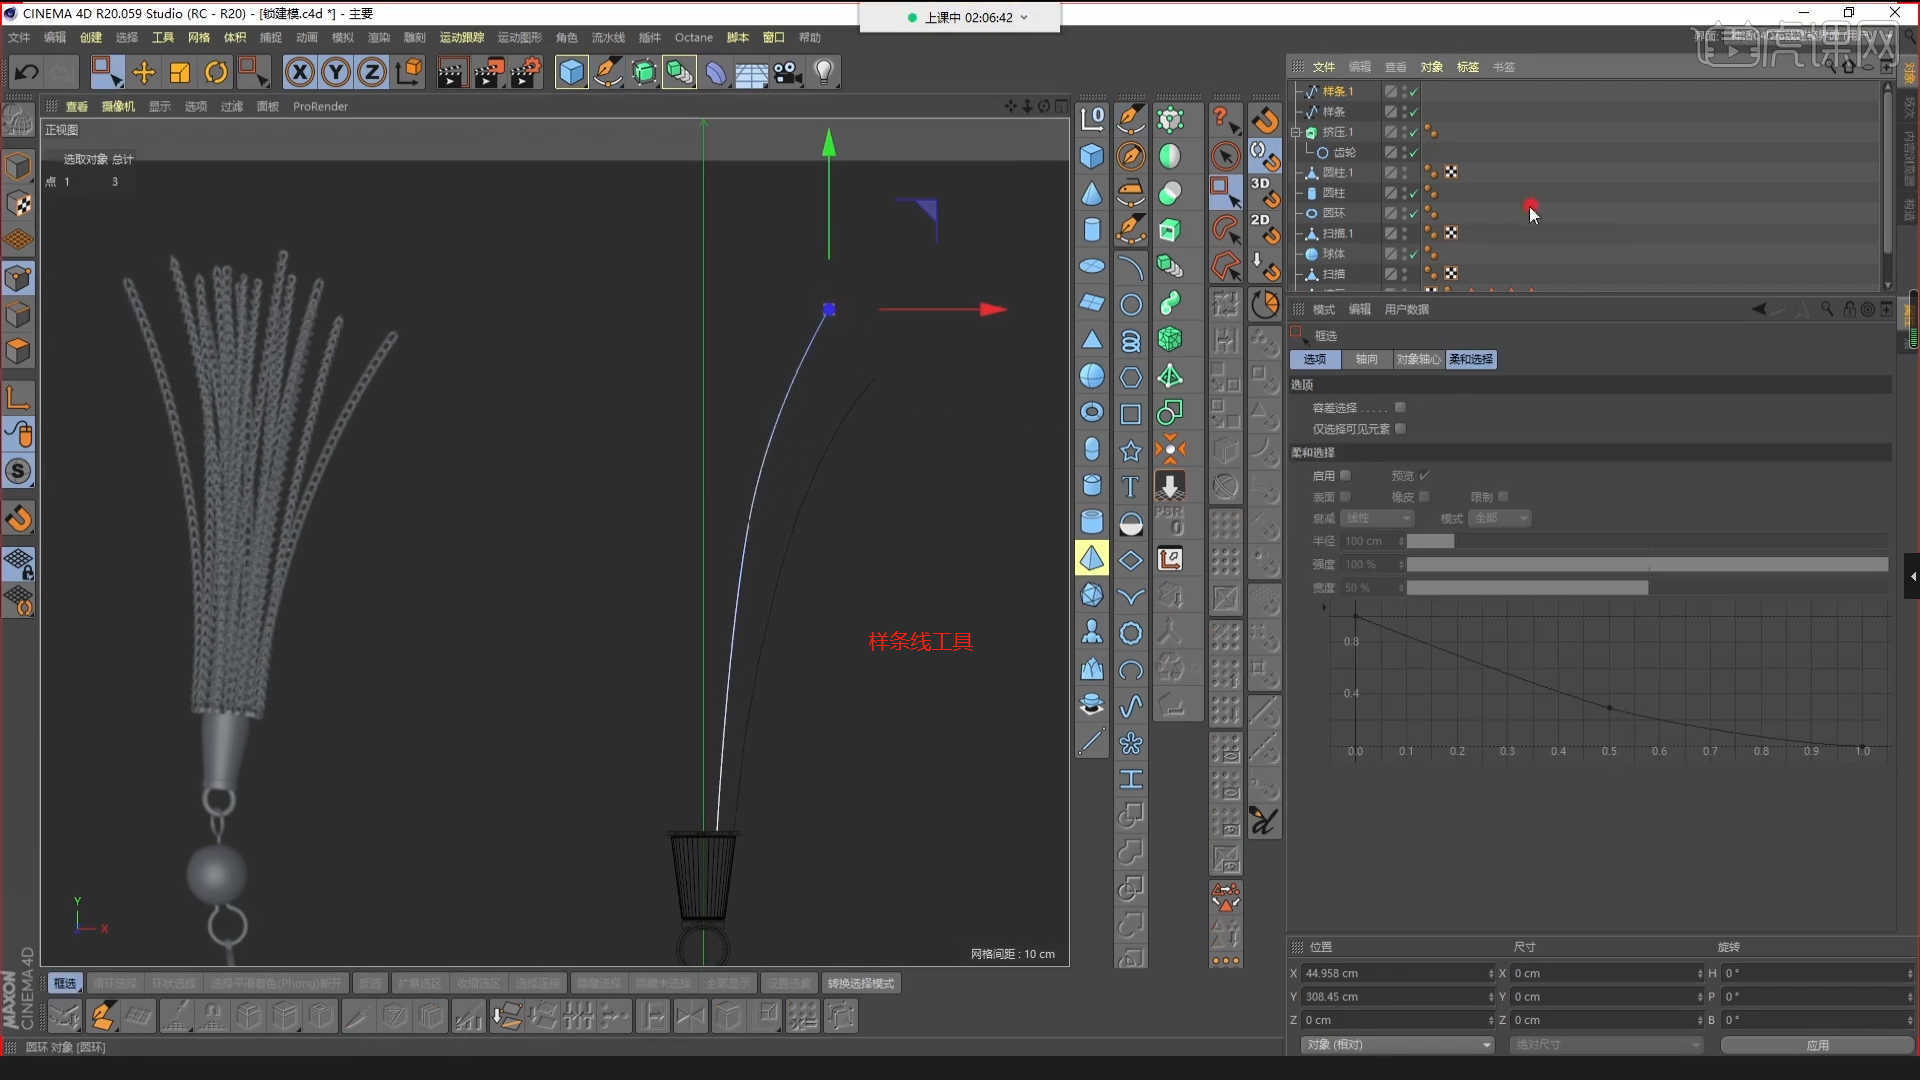Toggle the 容差选择 checkbox

1400,407
